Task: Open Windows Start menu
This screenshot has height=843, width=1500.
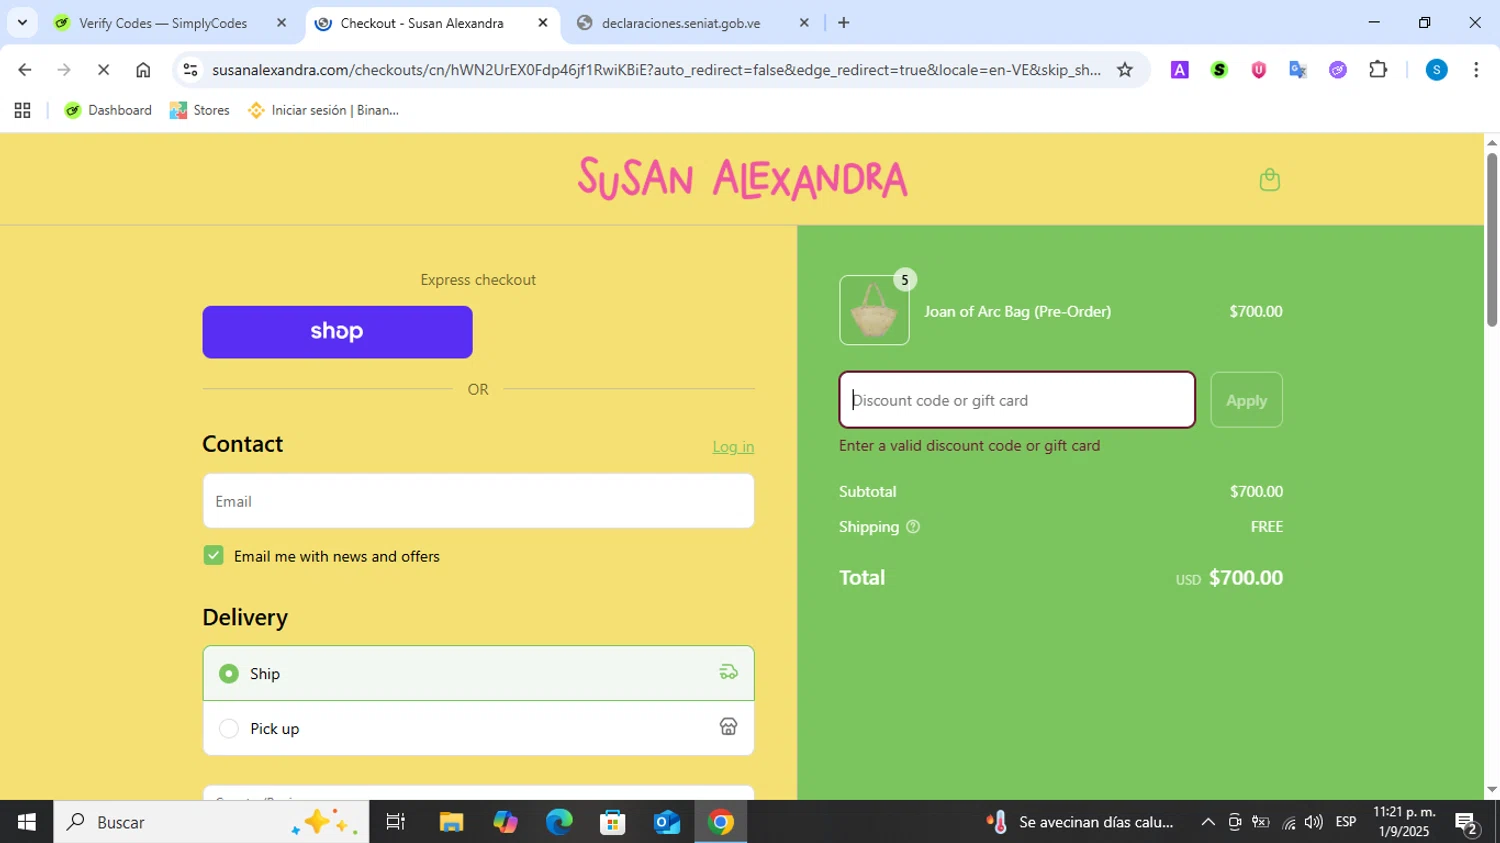Action: coord(26,822)
